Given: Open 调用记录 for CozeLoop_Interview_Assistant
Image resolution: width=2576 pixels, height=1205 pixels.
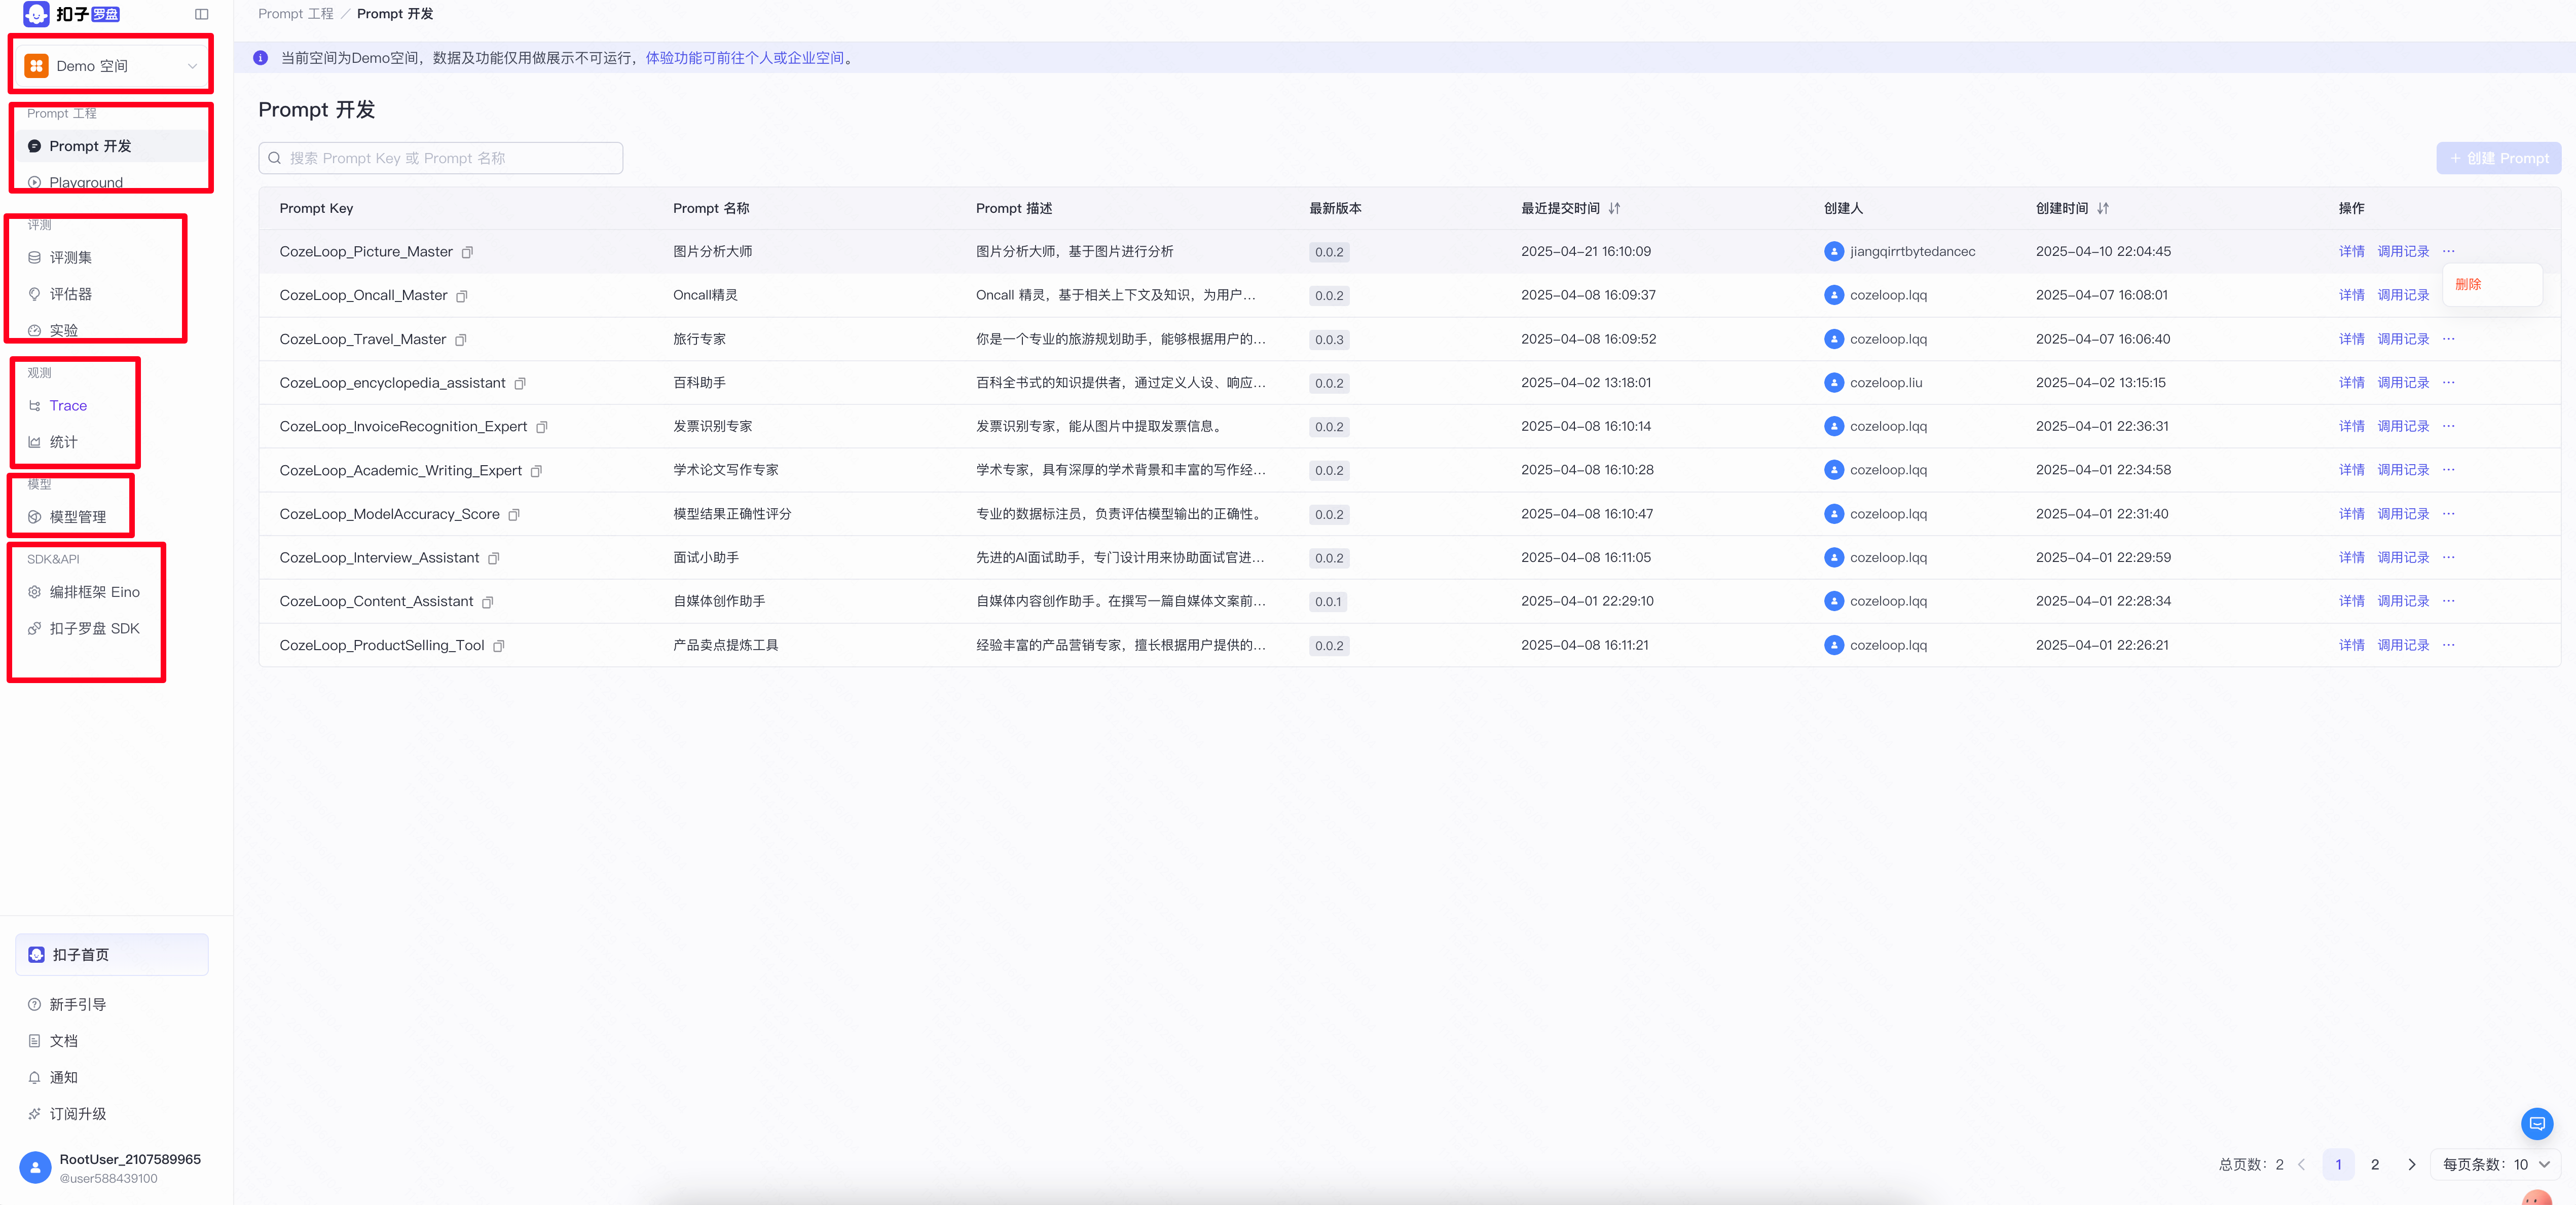Looking at the screenshot, I should point(2402,557).
